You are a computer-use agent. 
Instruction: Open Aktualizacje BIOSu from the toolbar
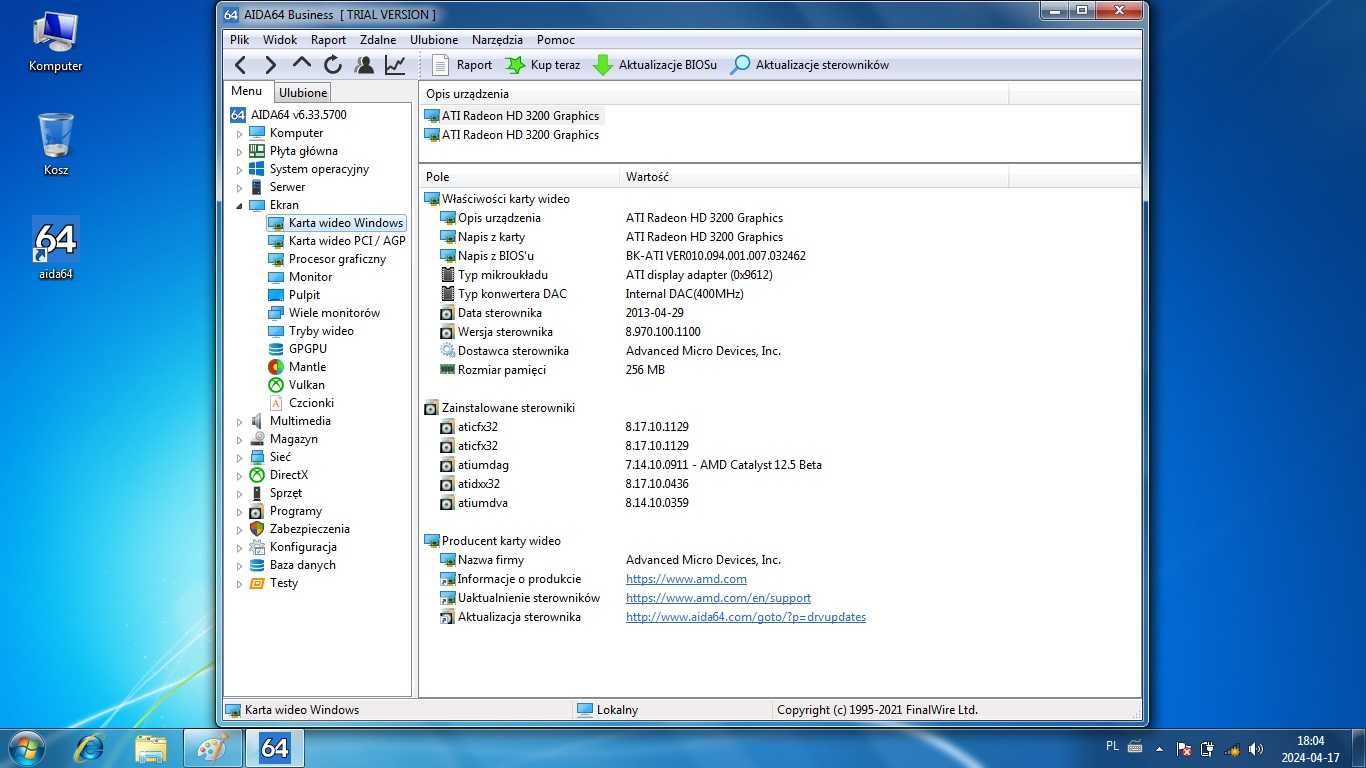click(655, 65)
